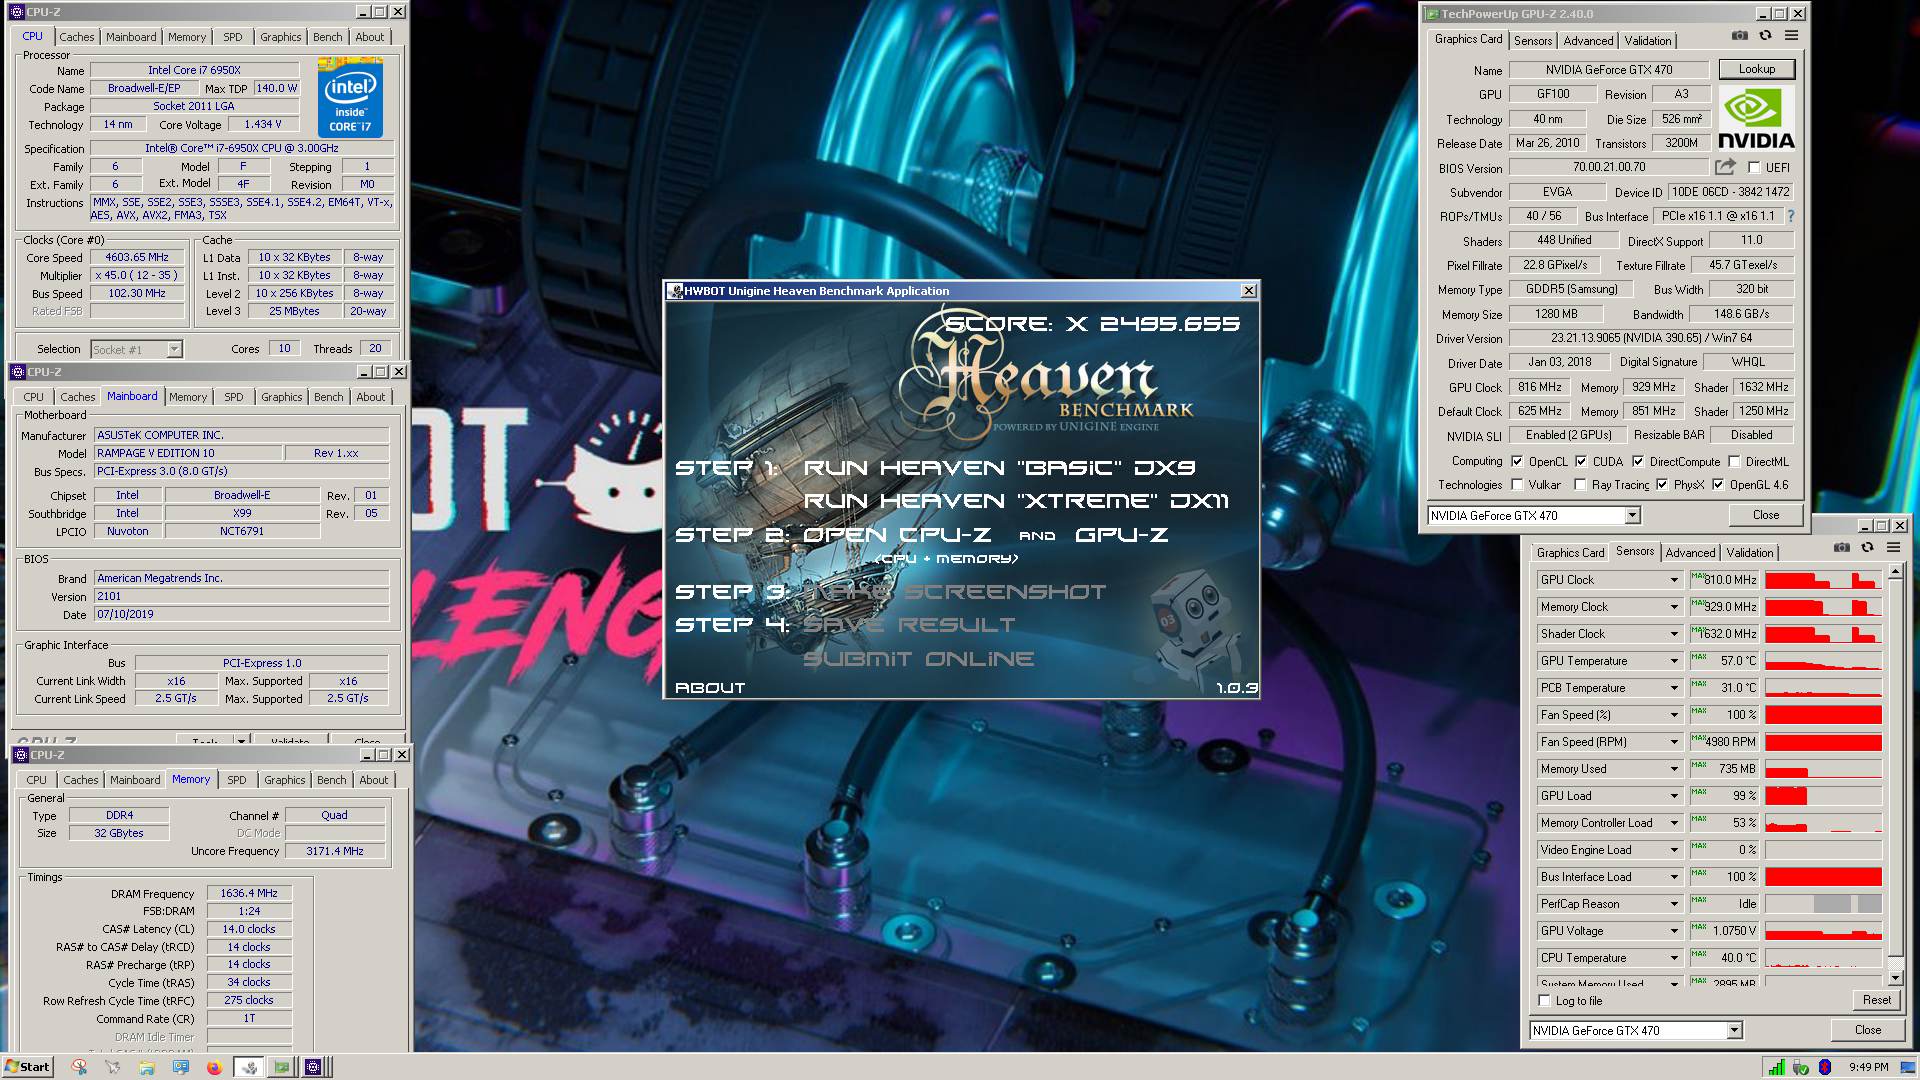Open Graphics tab in CPU-Z Memory window
This screenshot has width=1920, height=1080.
point(285,780)
